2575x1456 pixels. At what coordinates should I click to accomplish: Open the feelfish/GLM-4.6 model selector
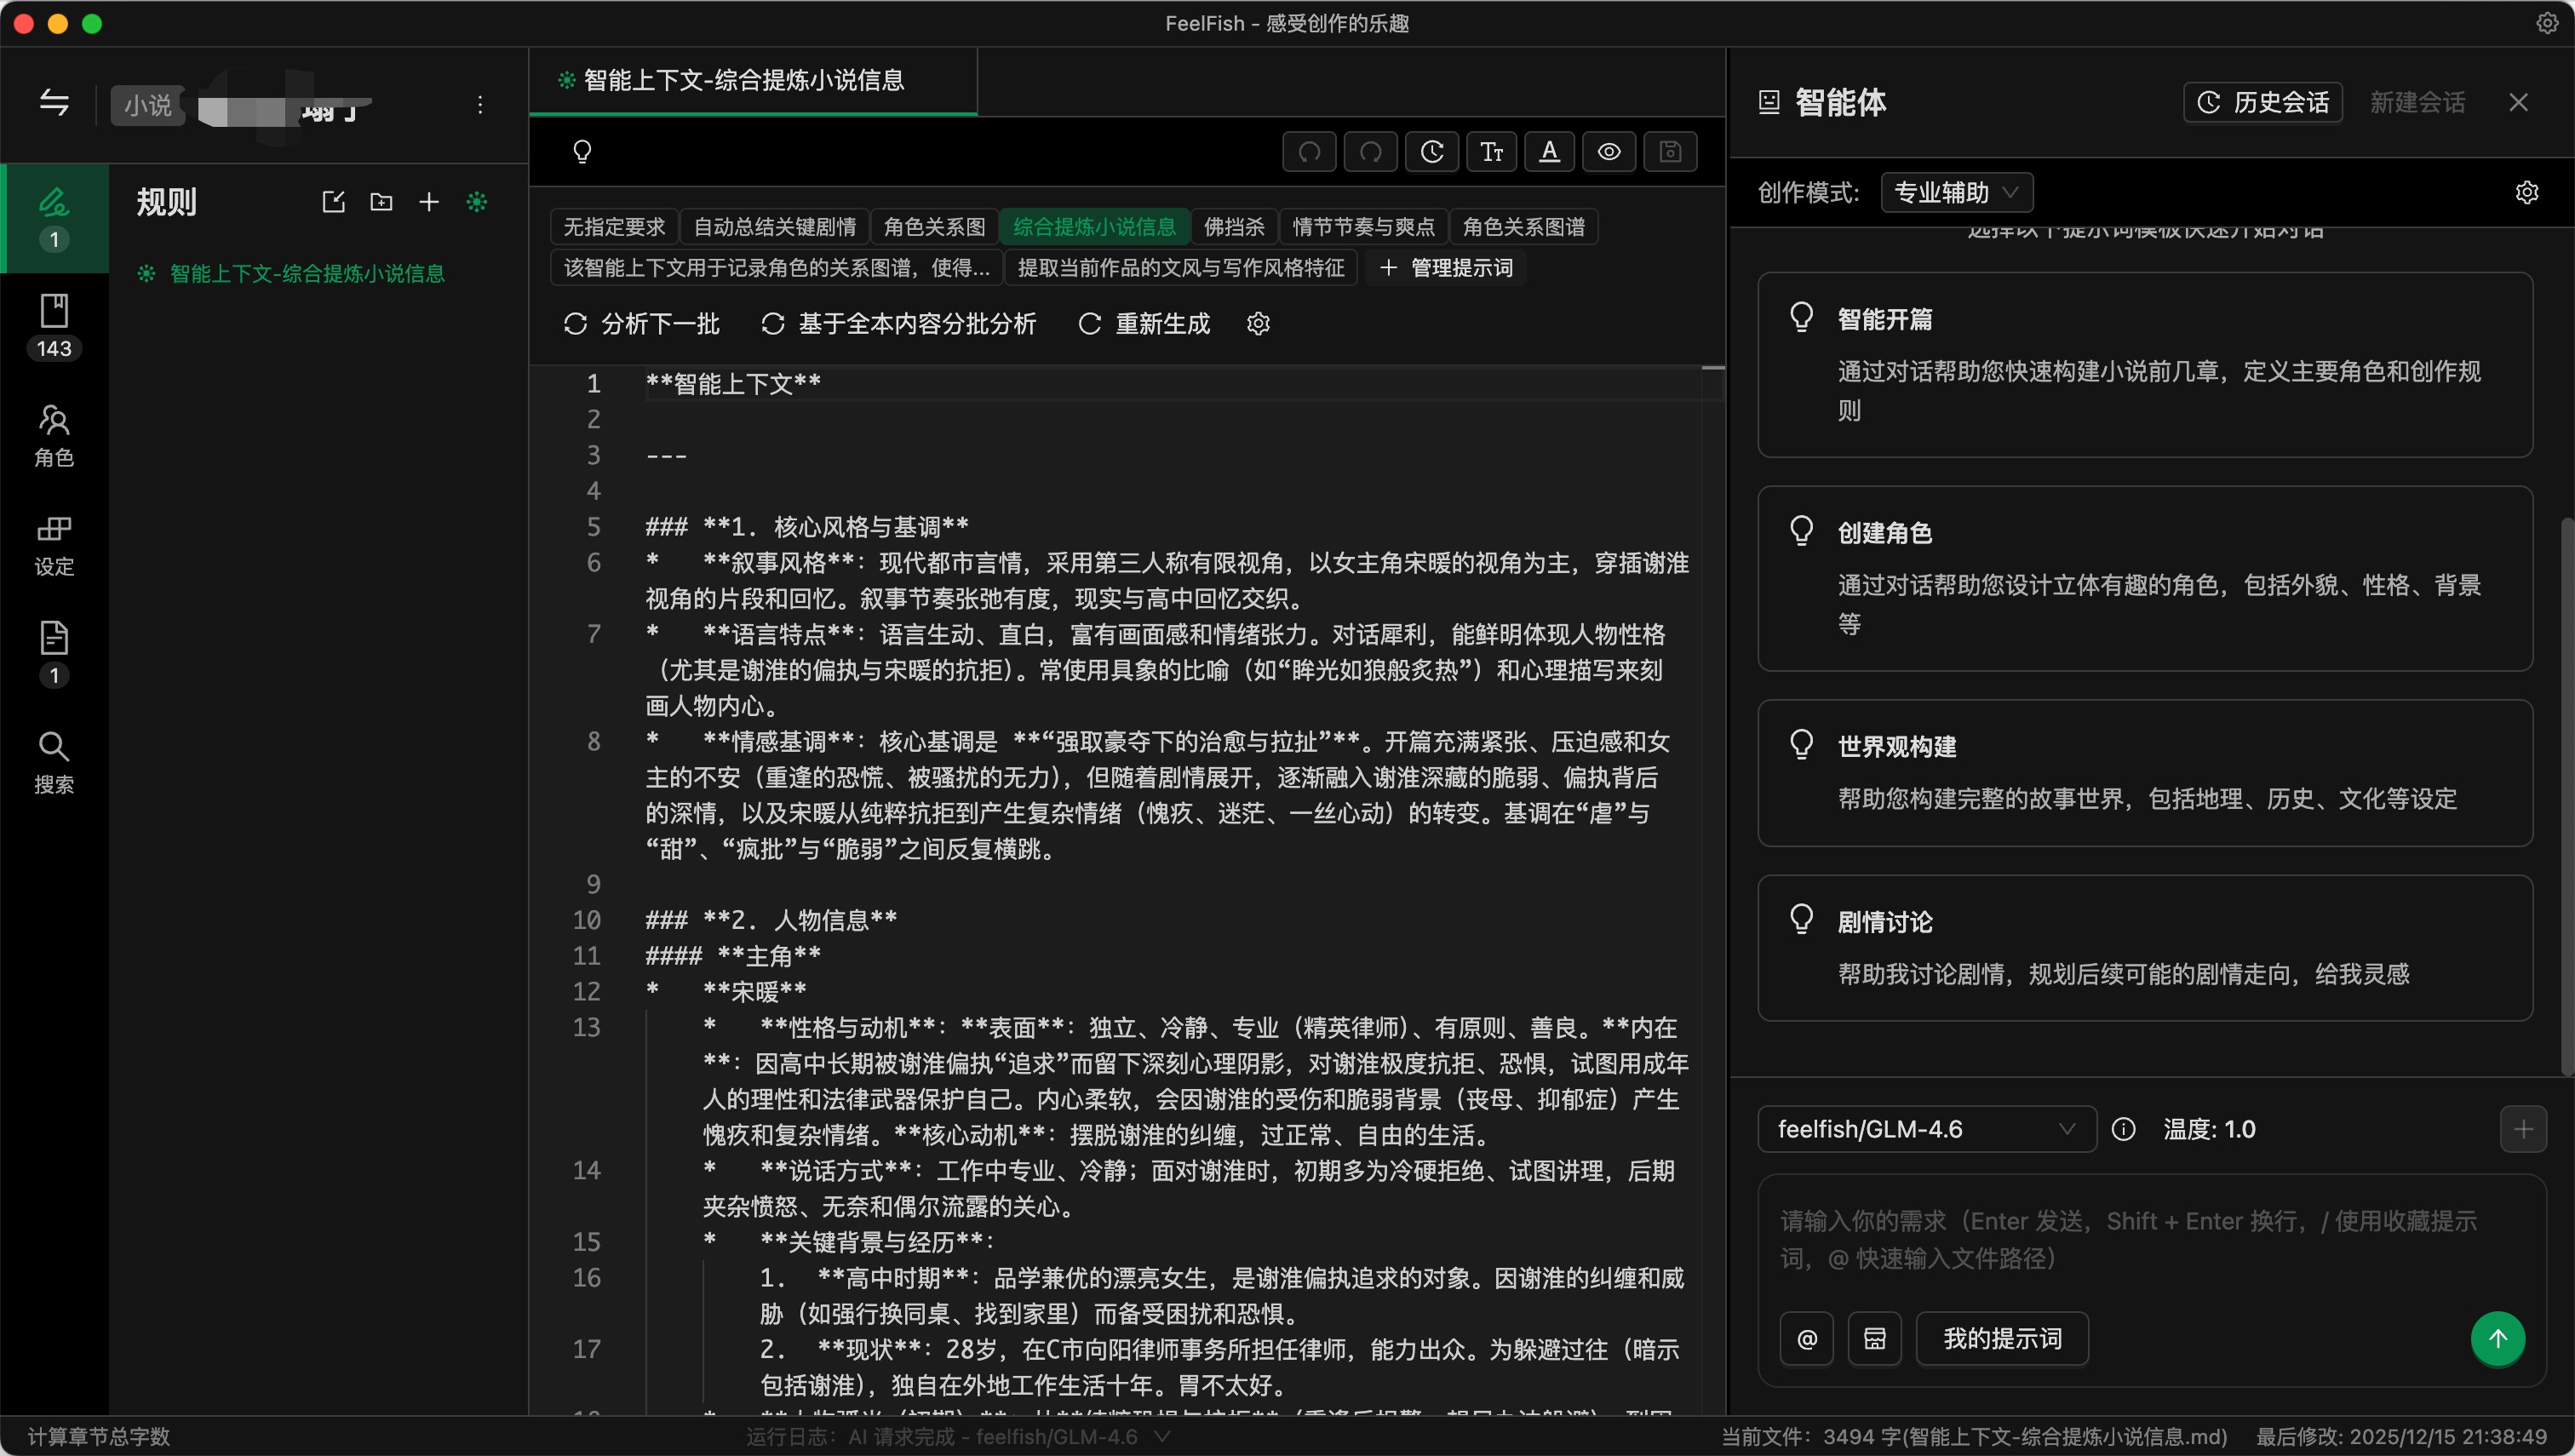(1925, 1129)
